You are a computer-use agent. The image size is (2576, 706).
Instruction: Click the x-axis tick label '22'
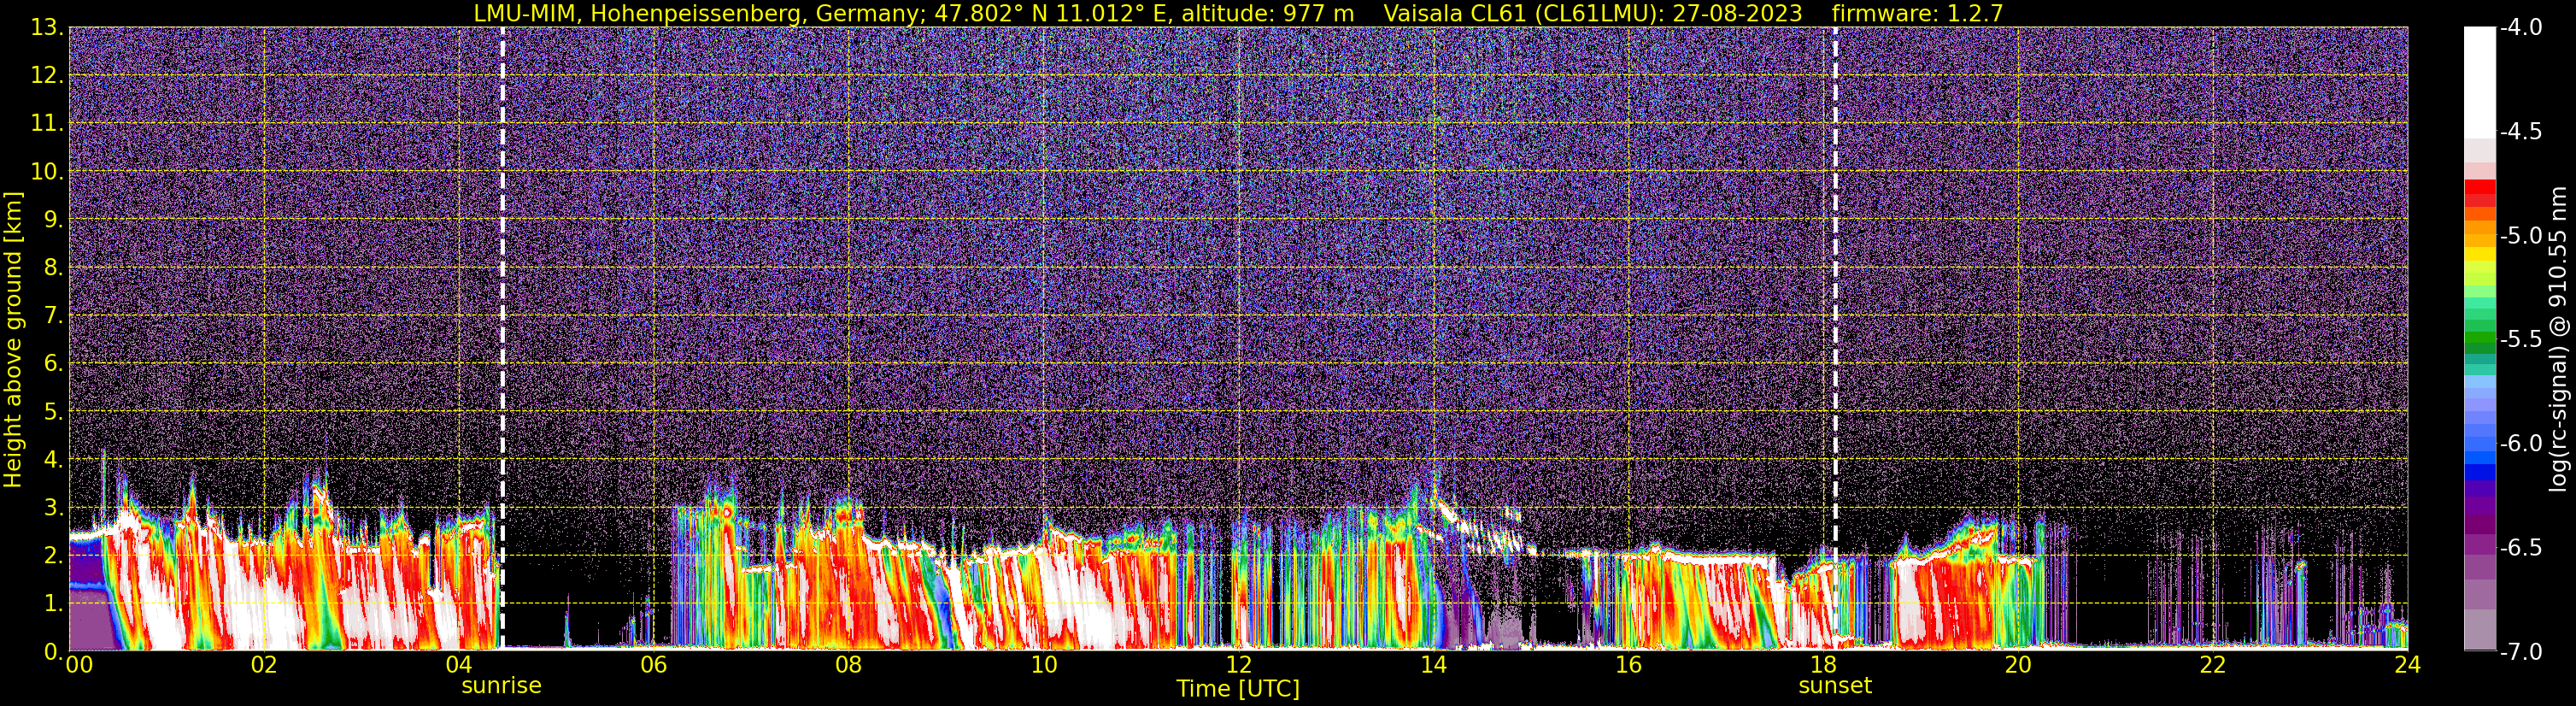click(2213, 665)
